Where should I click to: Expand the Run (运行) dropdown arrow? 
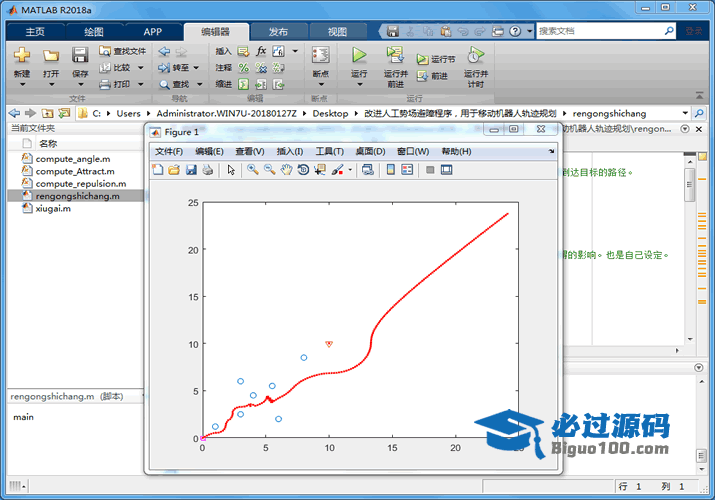tap(359, 84)
